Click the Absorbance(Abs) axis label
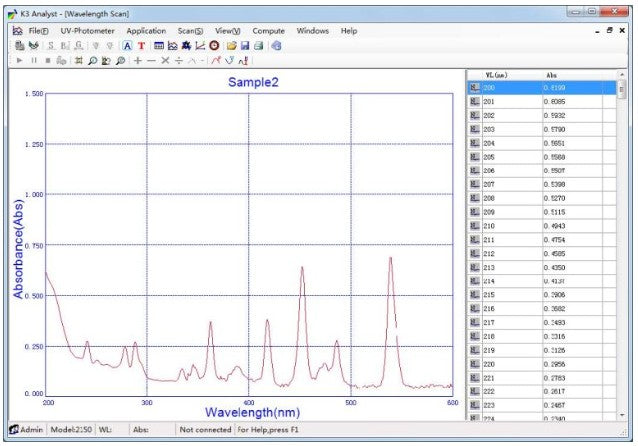The image size is (638, 446). (18, 249)
